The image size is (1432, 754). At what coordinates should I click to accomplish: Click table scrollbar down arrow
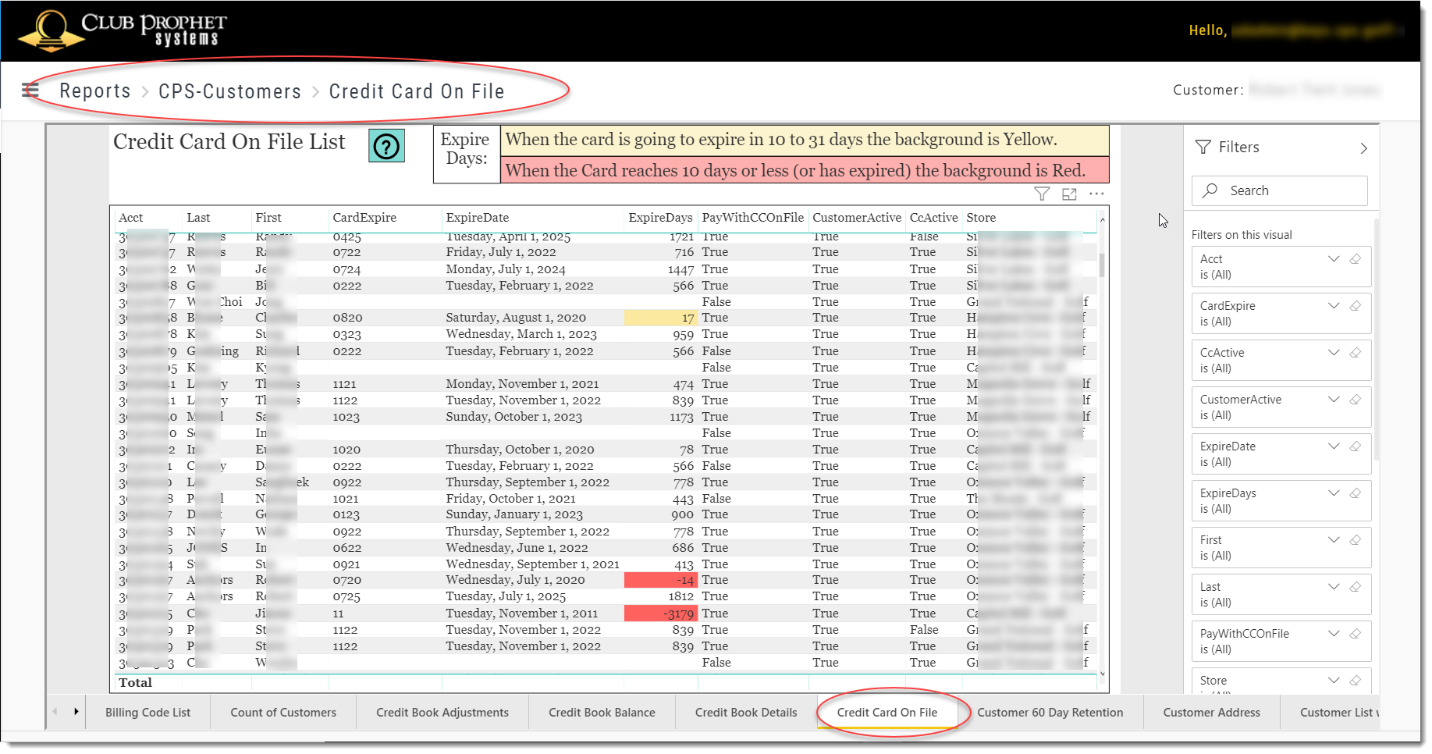[1102, 675]
